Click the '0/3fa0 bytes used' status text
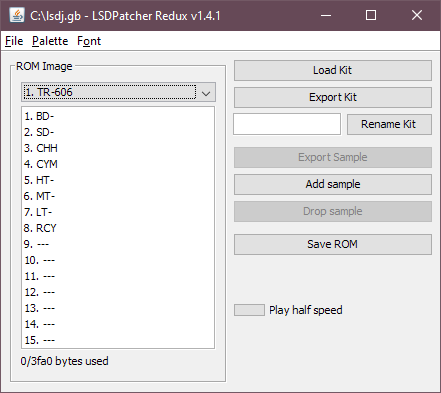 click(64, 361)
